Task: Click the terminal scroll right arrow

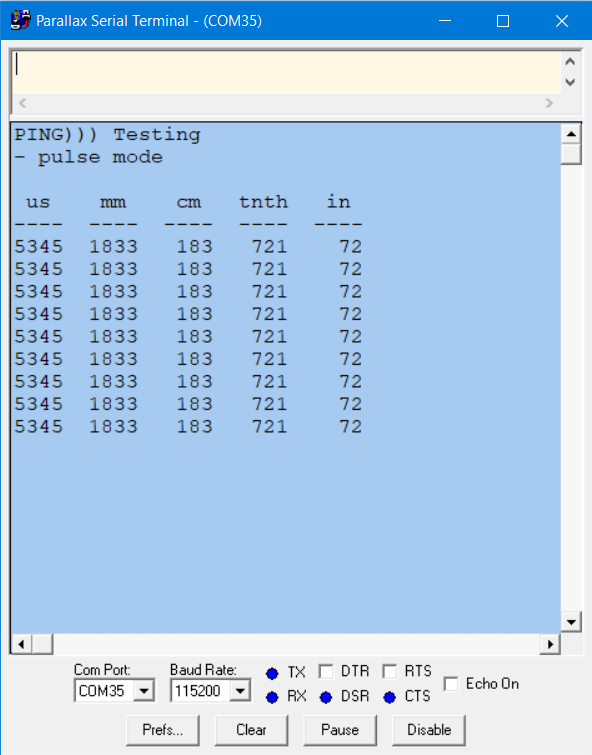Action: click(550, 644)
